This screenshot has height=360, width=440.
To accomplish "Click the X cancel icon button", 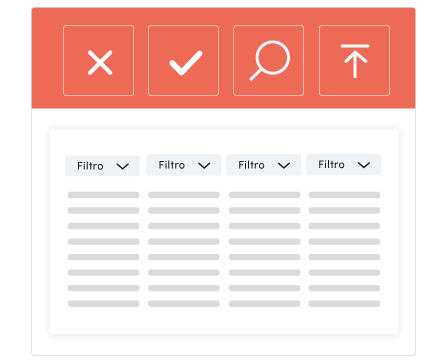I will pyautogui.click(x=99, y=61).
